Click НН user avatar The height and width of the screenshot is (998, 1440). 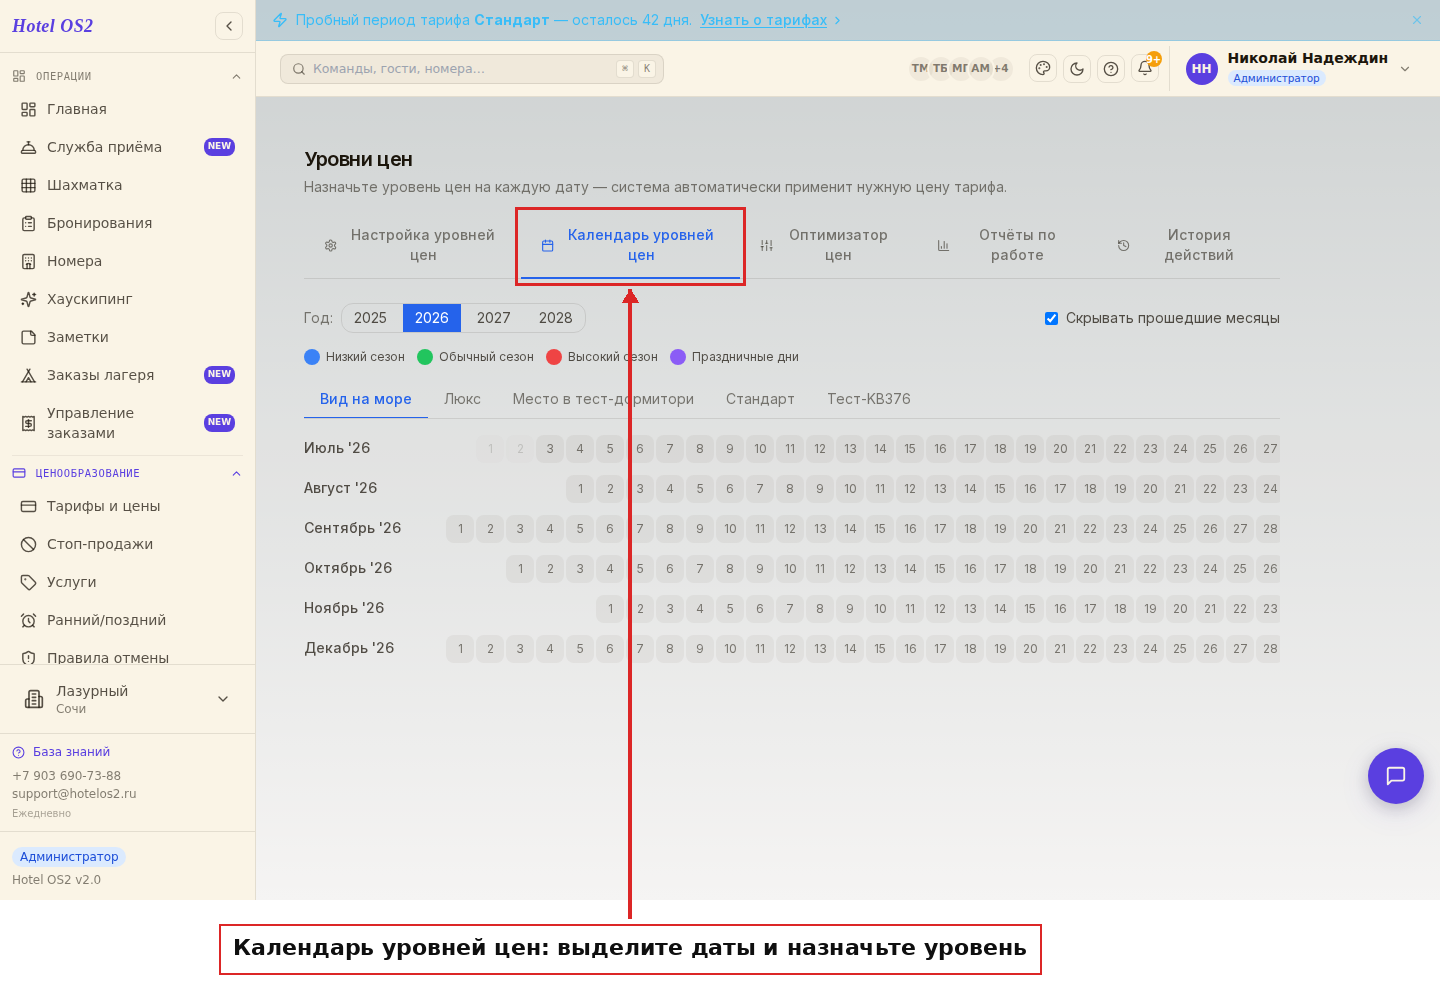(1202, 69)
